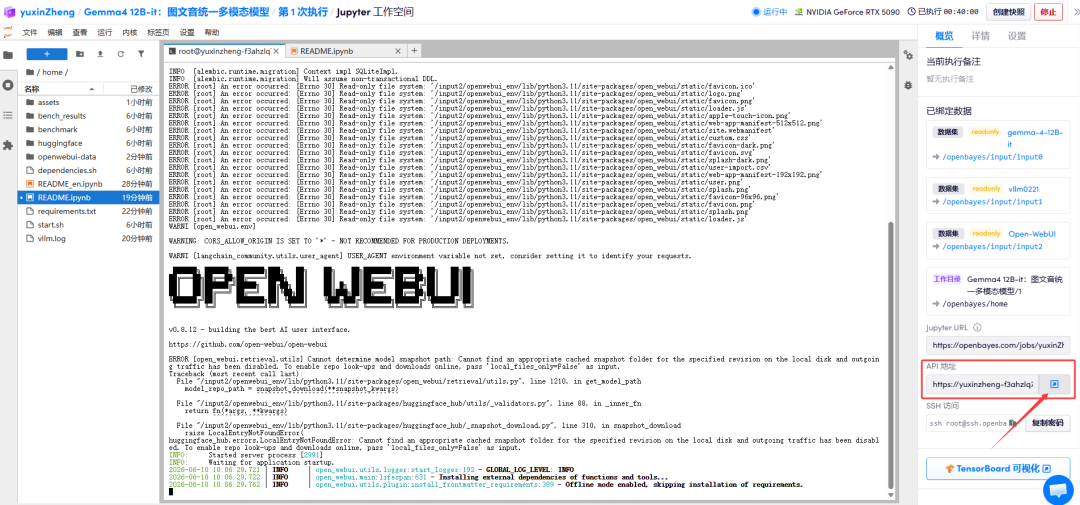Open the gemma-4-12B-it dataset link
The height and width of the screenshot is (505, 1080).
[1035, 138]
